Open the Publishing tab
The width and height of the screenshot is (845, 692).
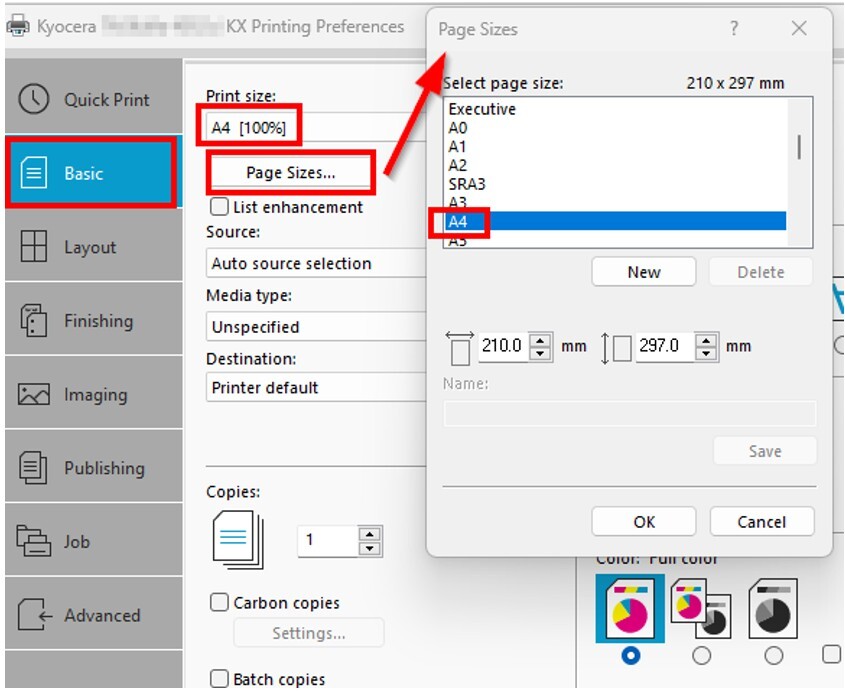click(x=94, y=467)
